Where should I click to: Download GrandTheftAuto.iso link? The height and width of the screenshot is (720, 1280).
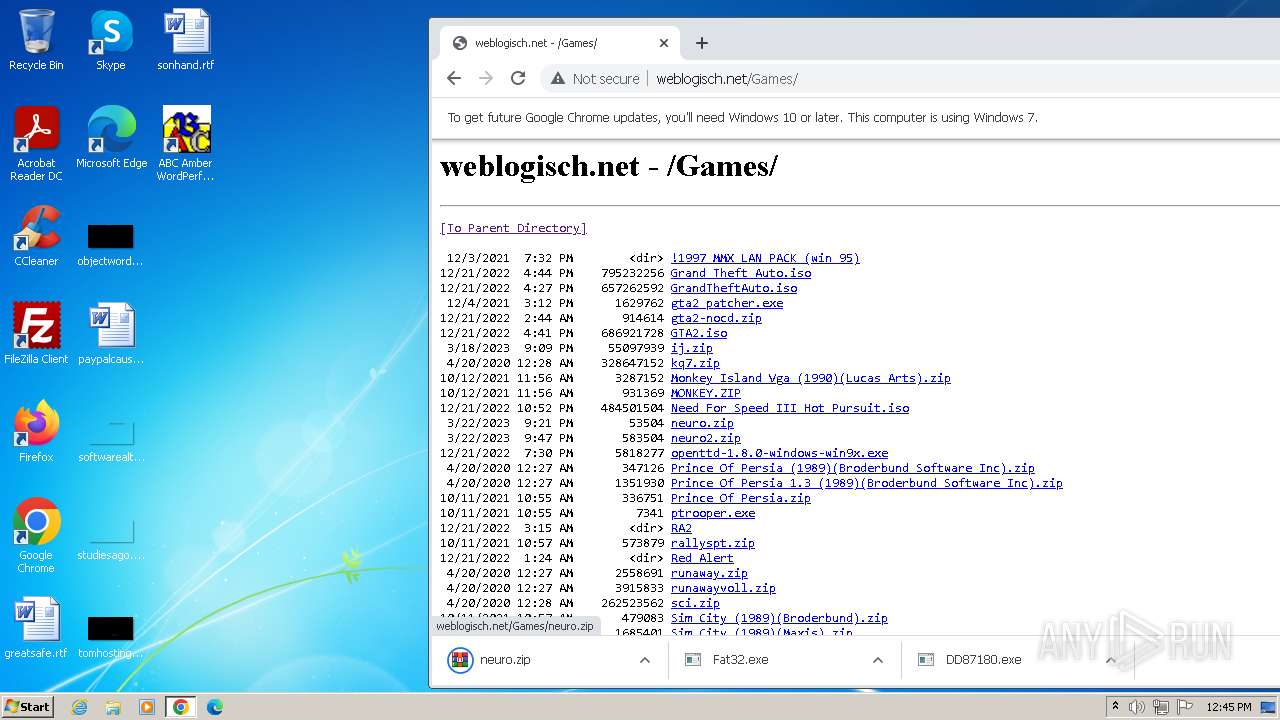tap(734, 288)
